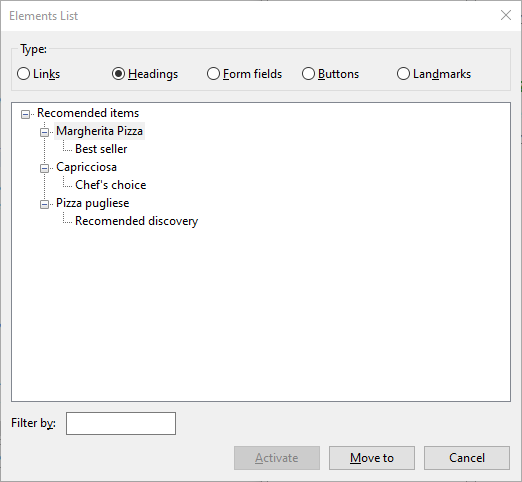
Task: Select the Best seller heading
Action: 101,149
